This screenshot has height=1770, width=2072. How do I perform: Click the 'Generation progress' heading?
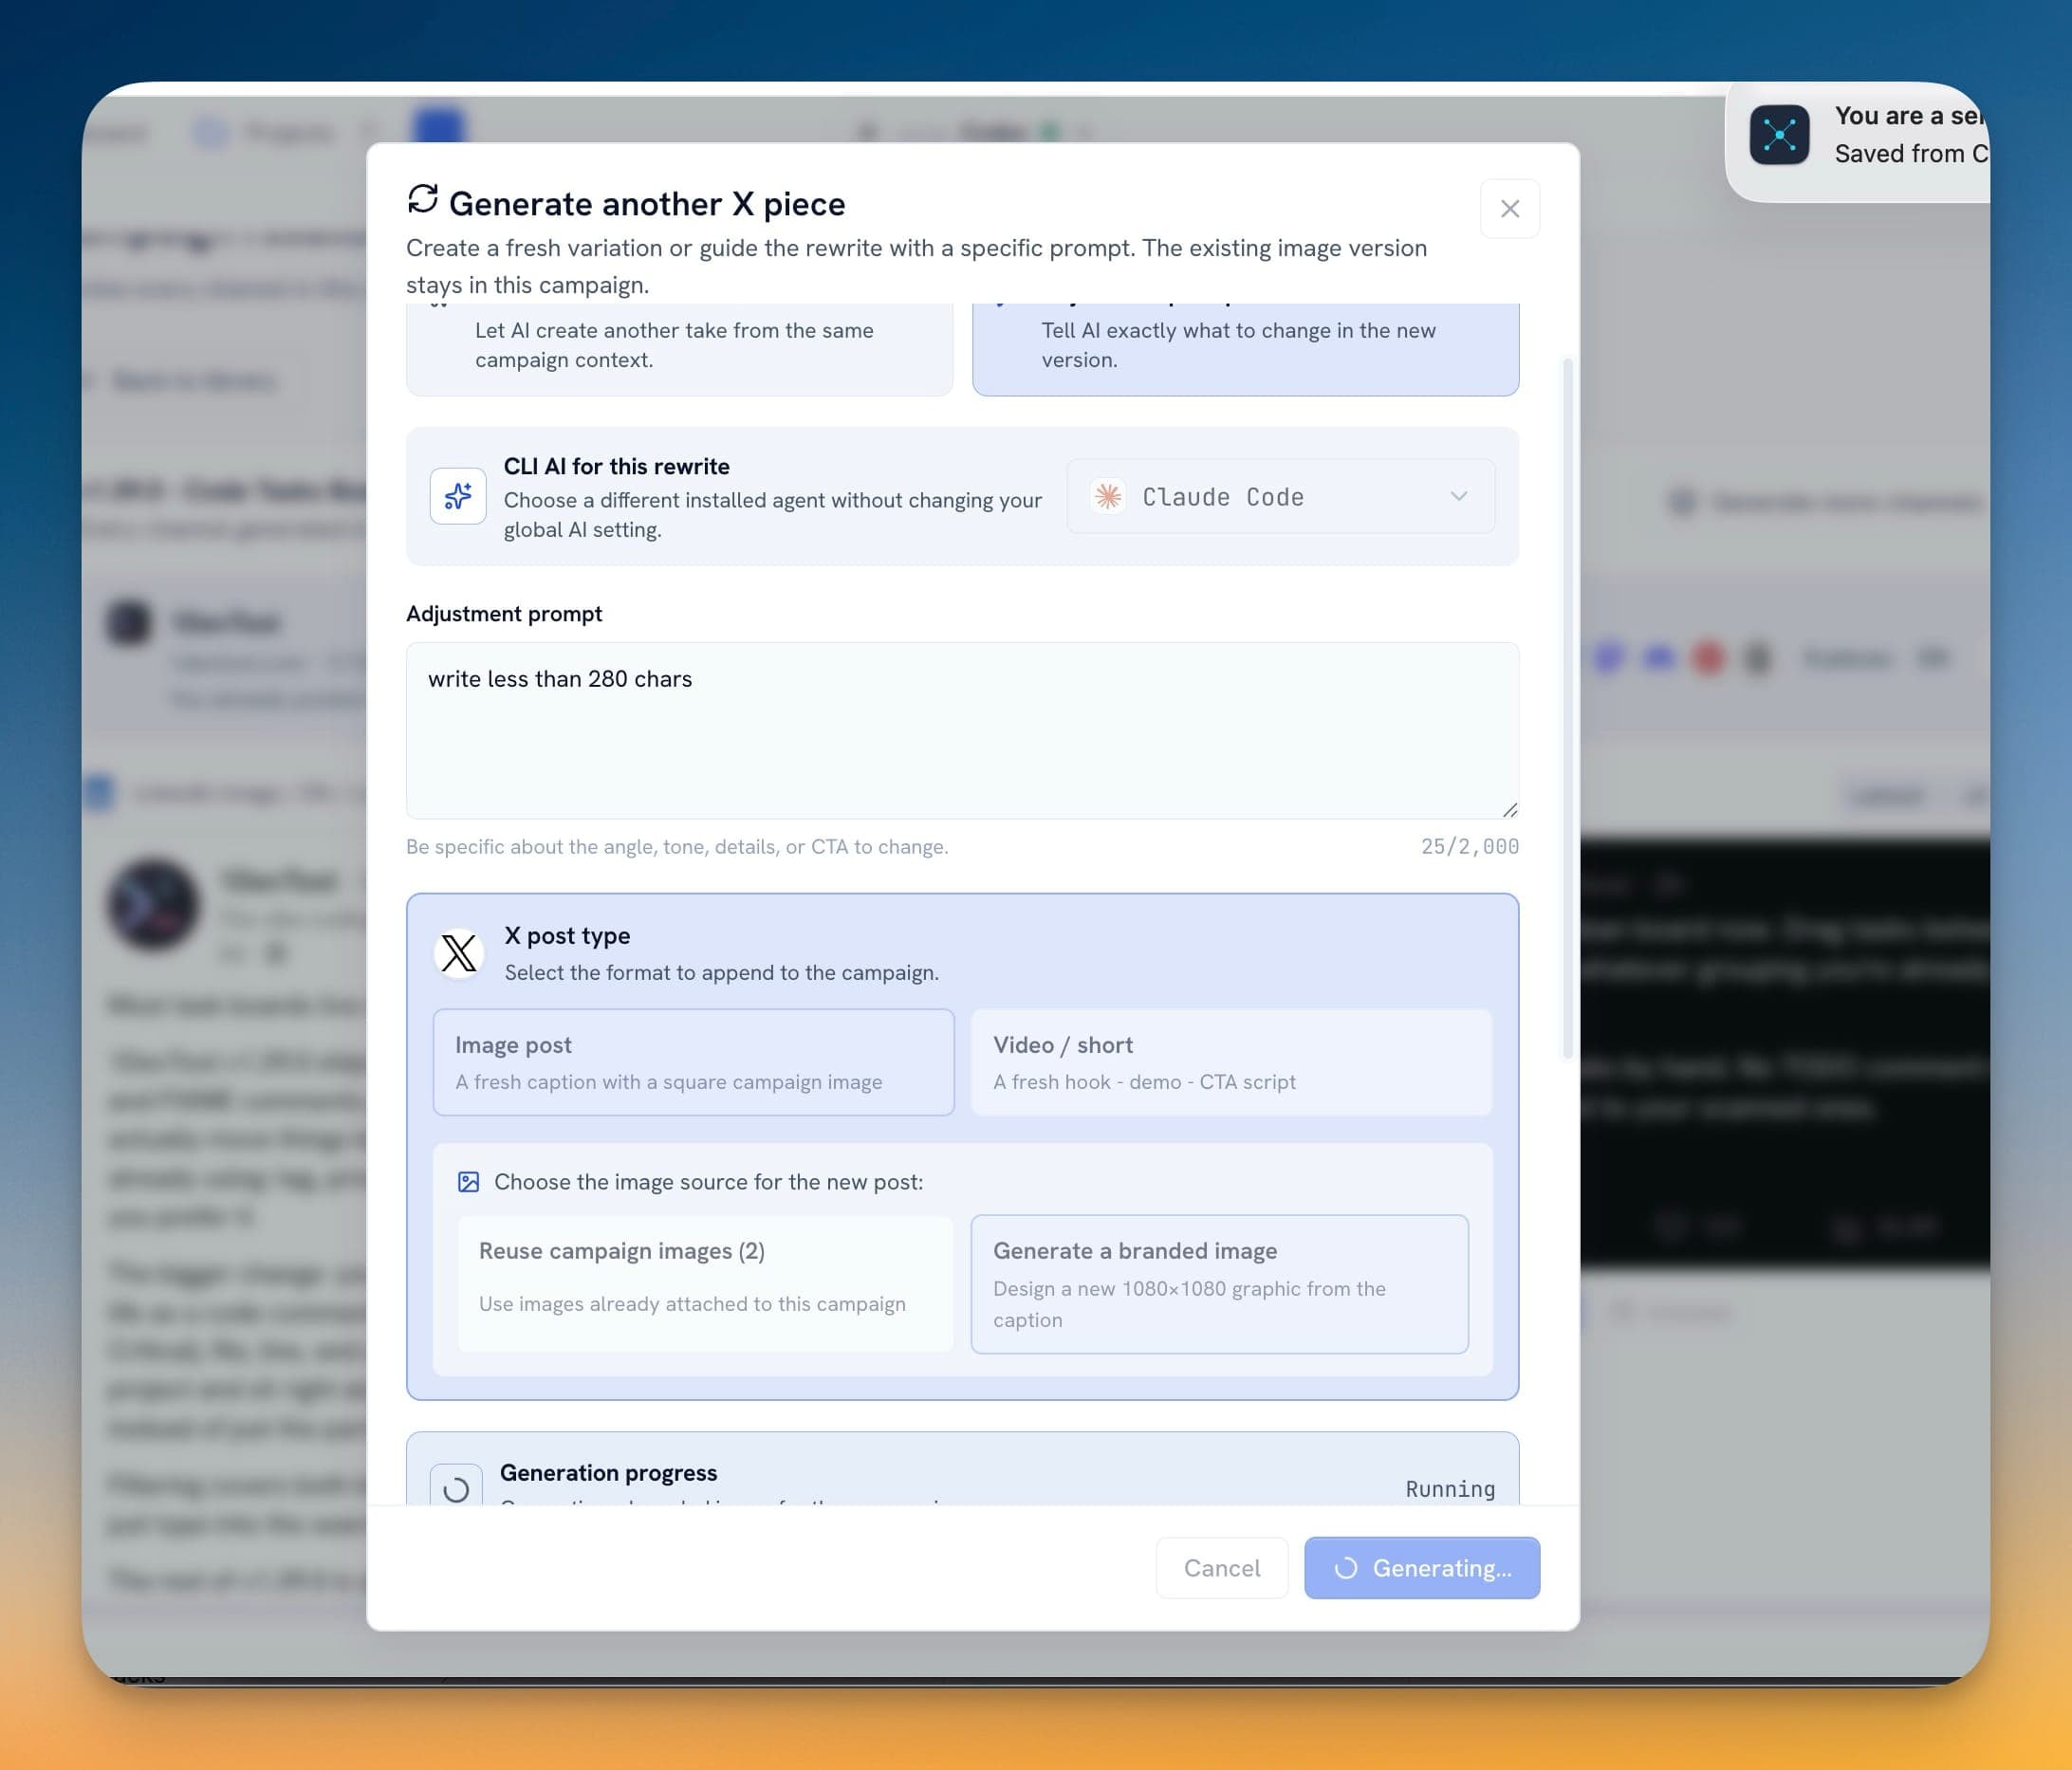608,1472
